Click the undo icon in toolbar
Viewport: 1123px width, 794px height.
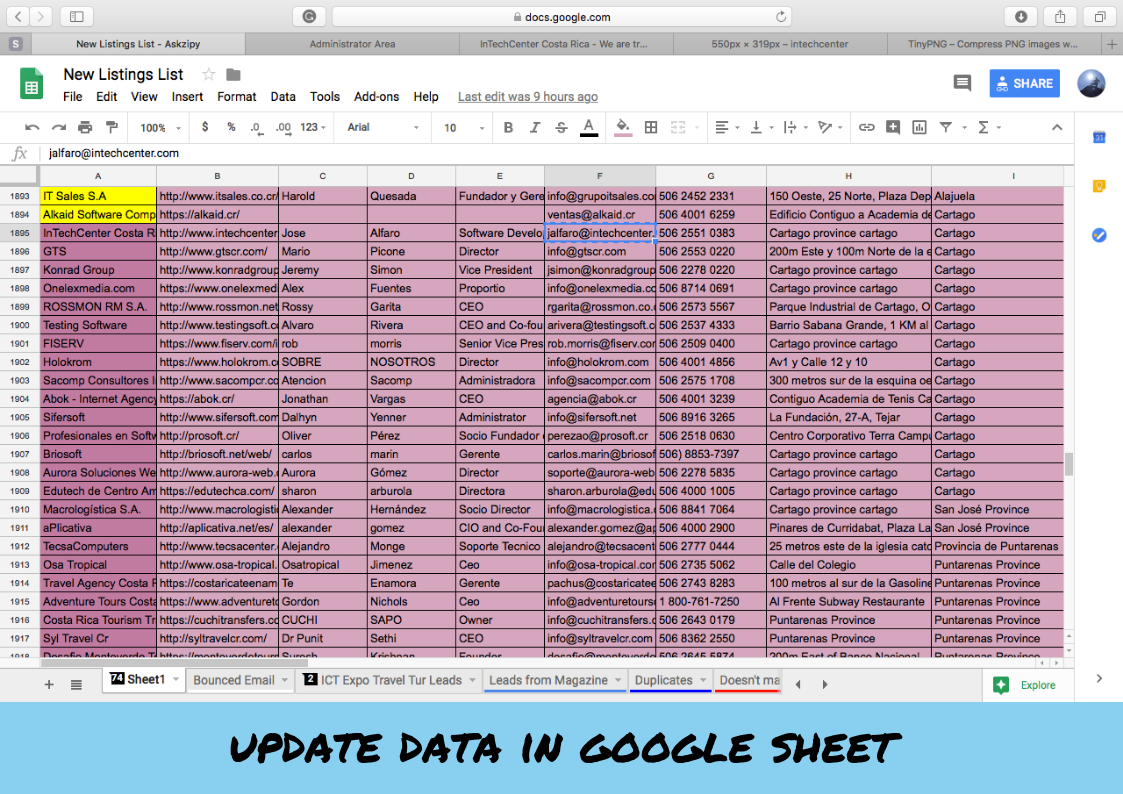32,128
